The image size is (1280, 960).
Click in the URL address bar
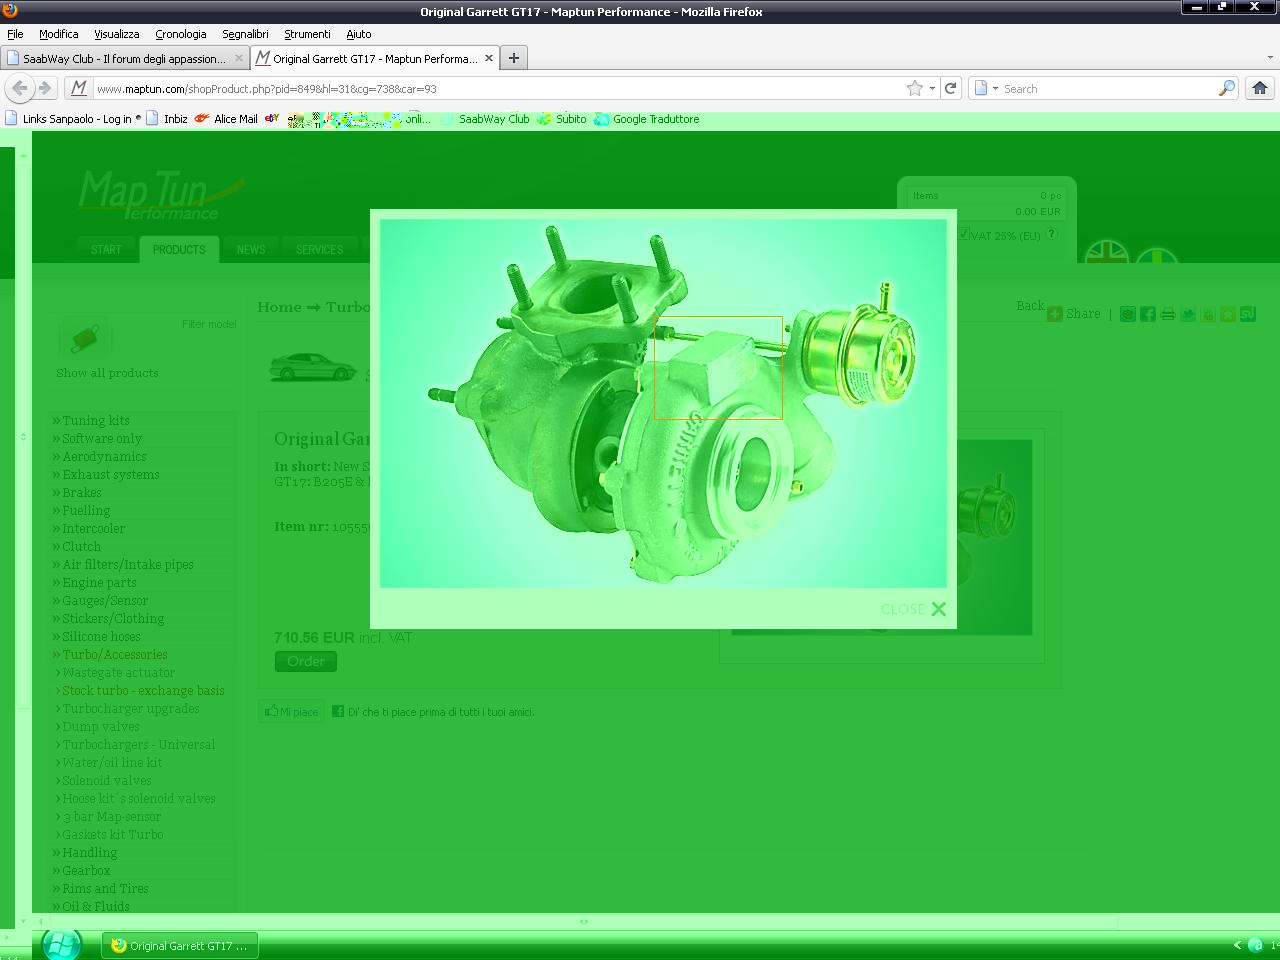500,88
